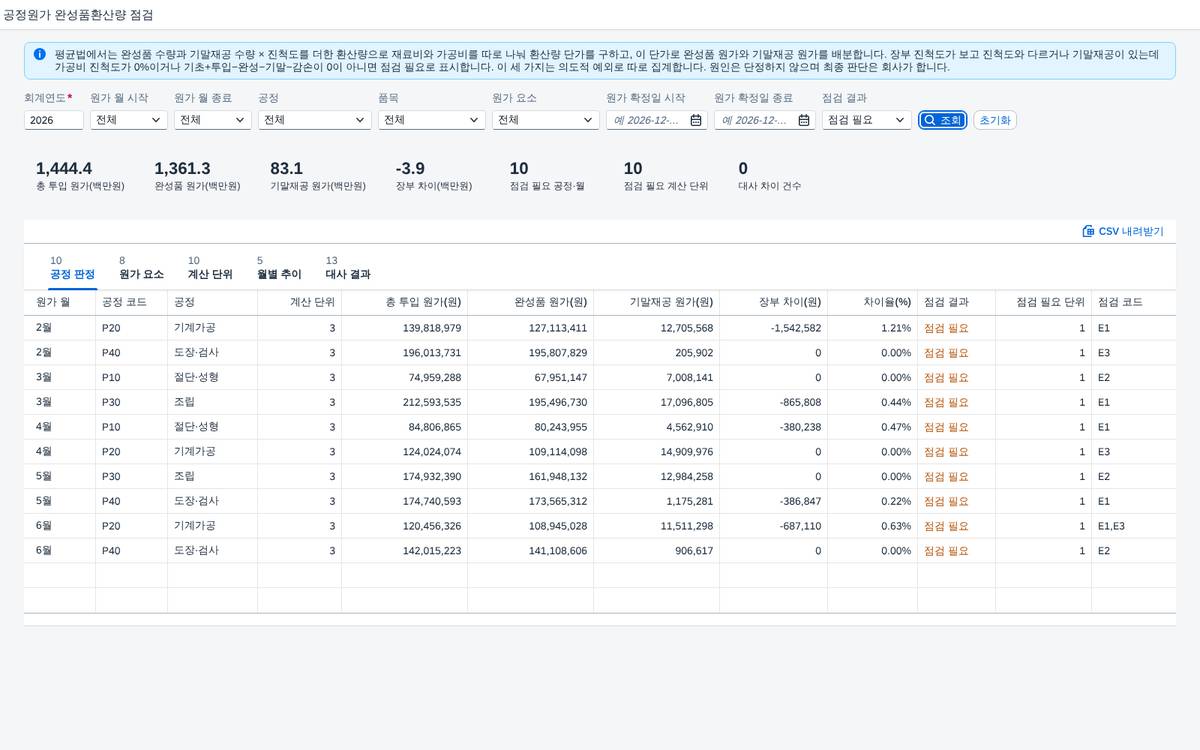1200x750 pixels.
Task: Open calendar picker for 원가 확정일 시작
Action: [695, 120]
